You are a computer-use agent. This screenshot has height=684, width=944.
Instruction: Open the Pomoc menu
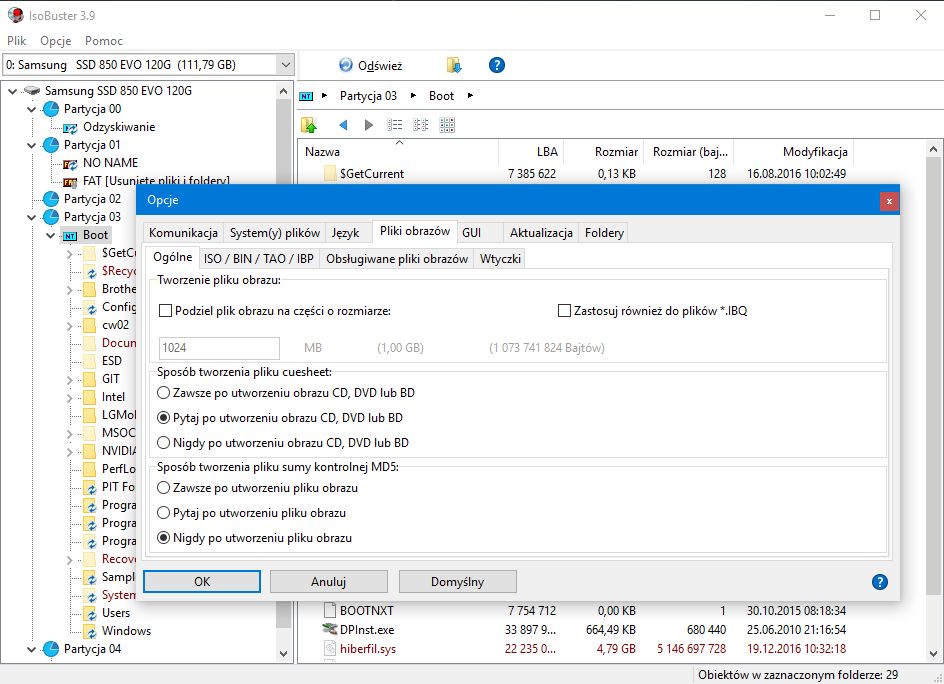tap(104, 41)
